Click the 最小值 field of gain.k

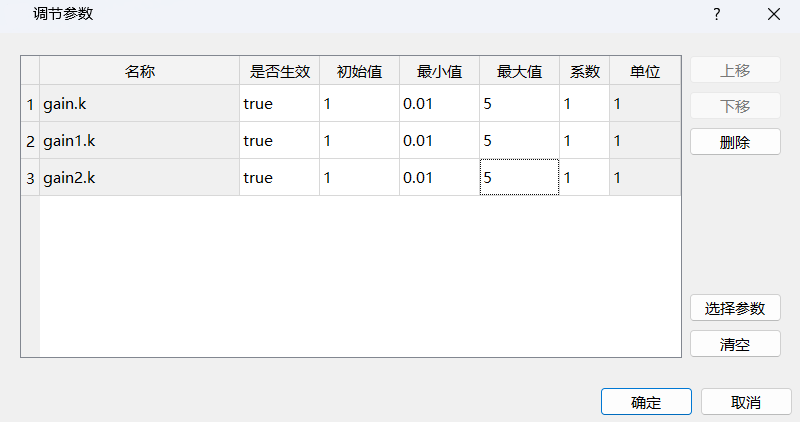439,104
